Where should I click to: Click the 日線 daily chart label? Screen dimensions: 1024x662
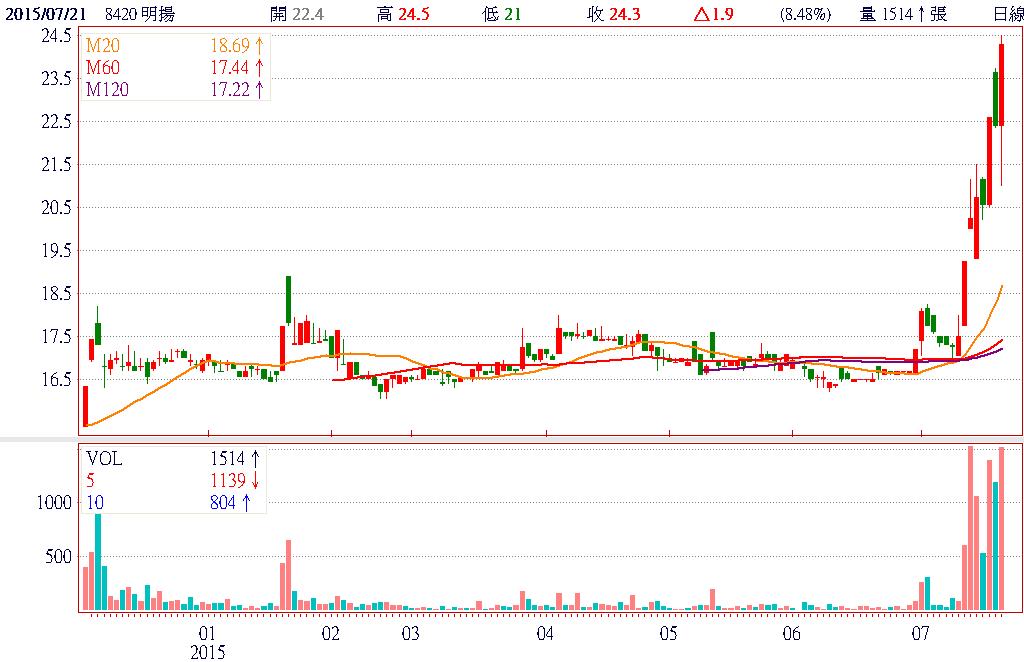(1007, 14)
